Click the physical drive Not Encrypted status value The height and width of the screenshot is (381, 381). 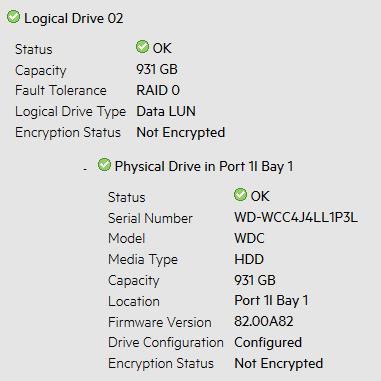(279, 363)
